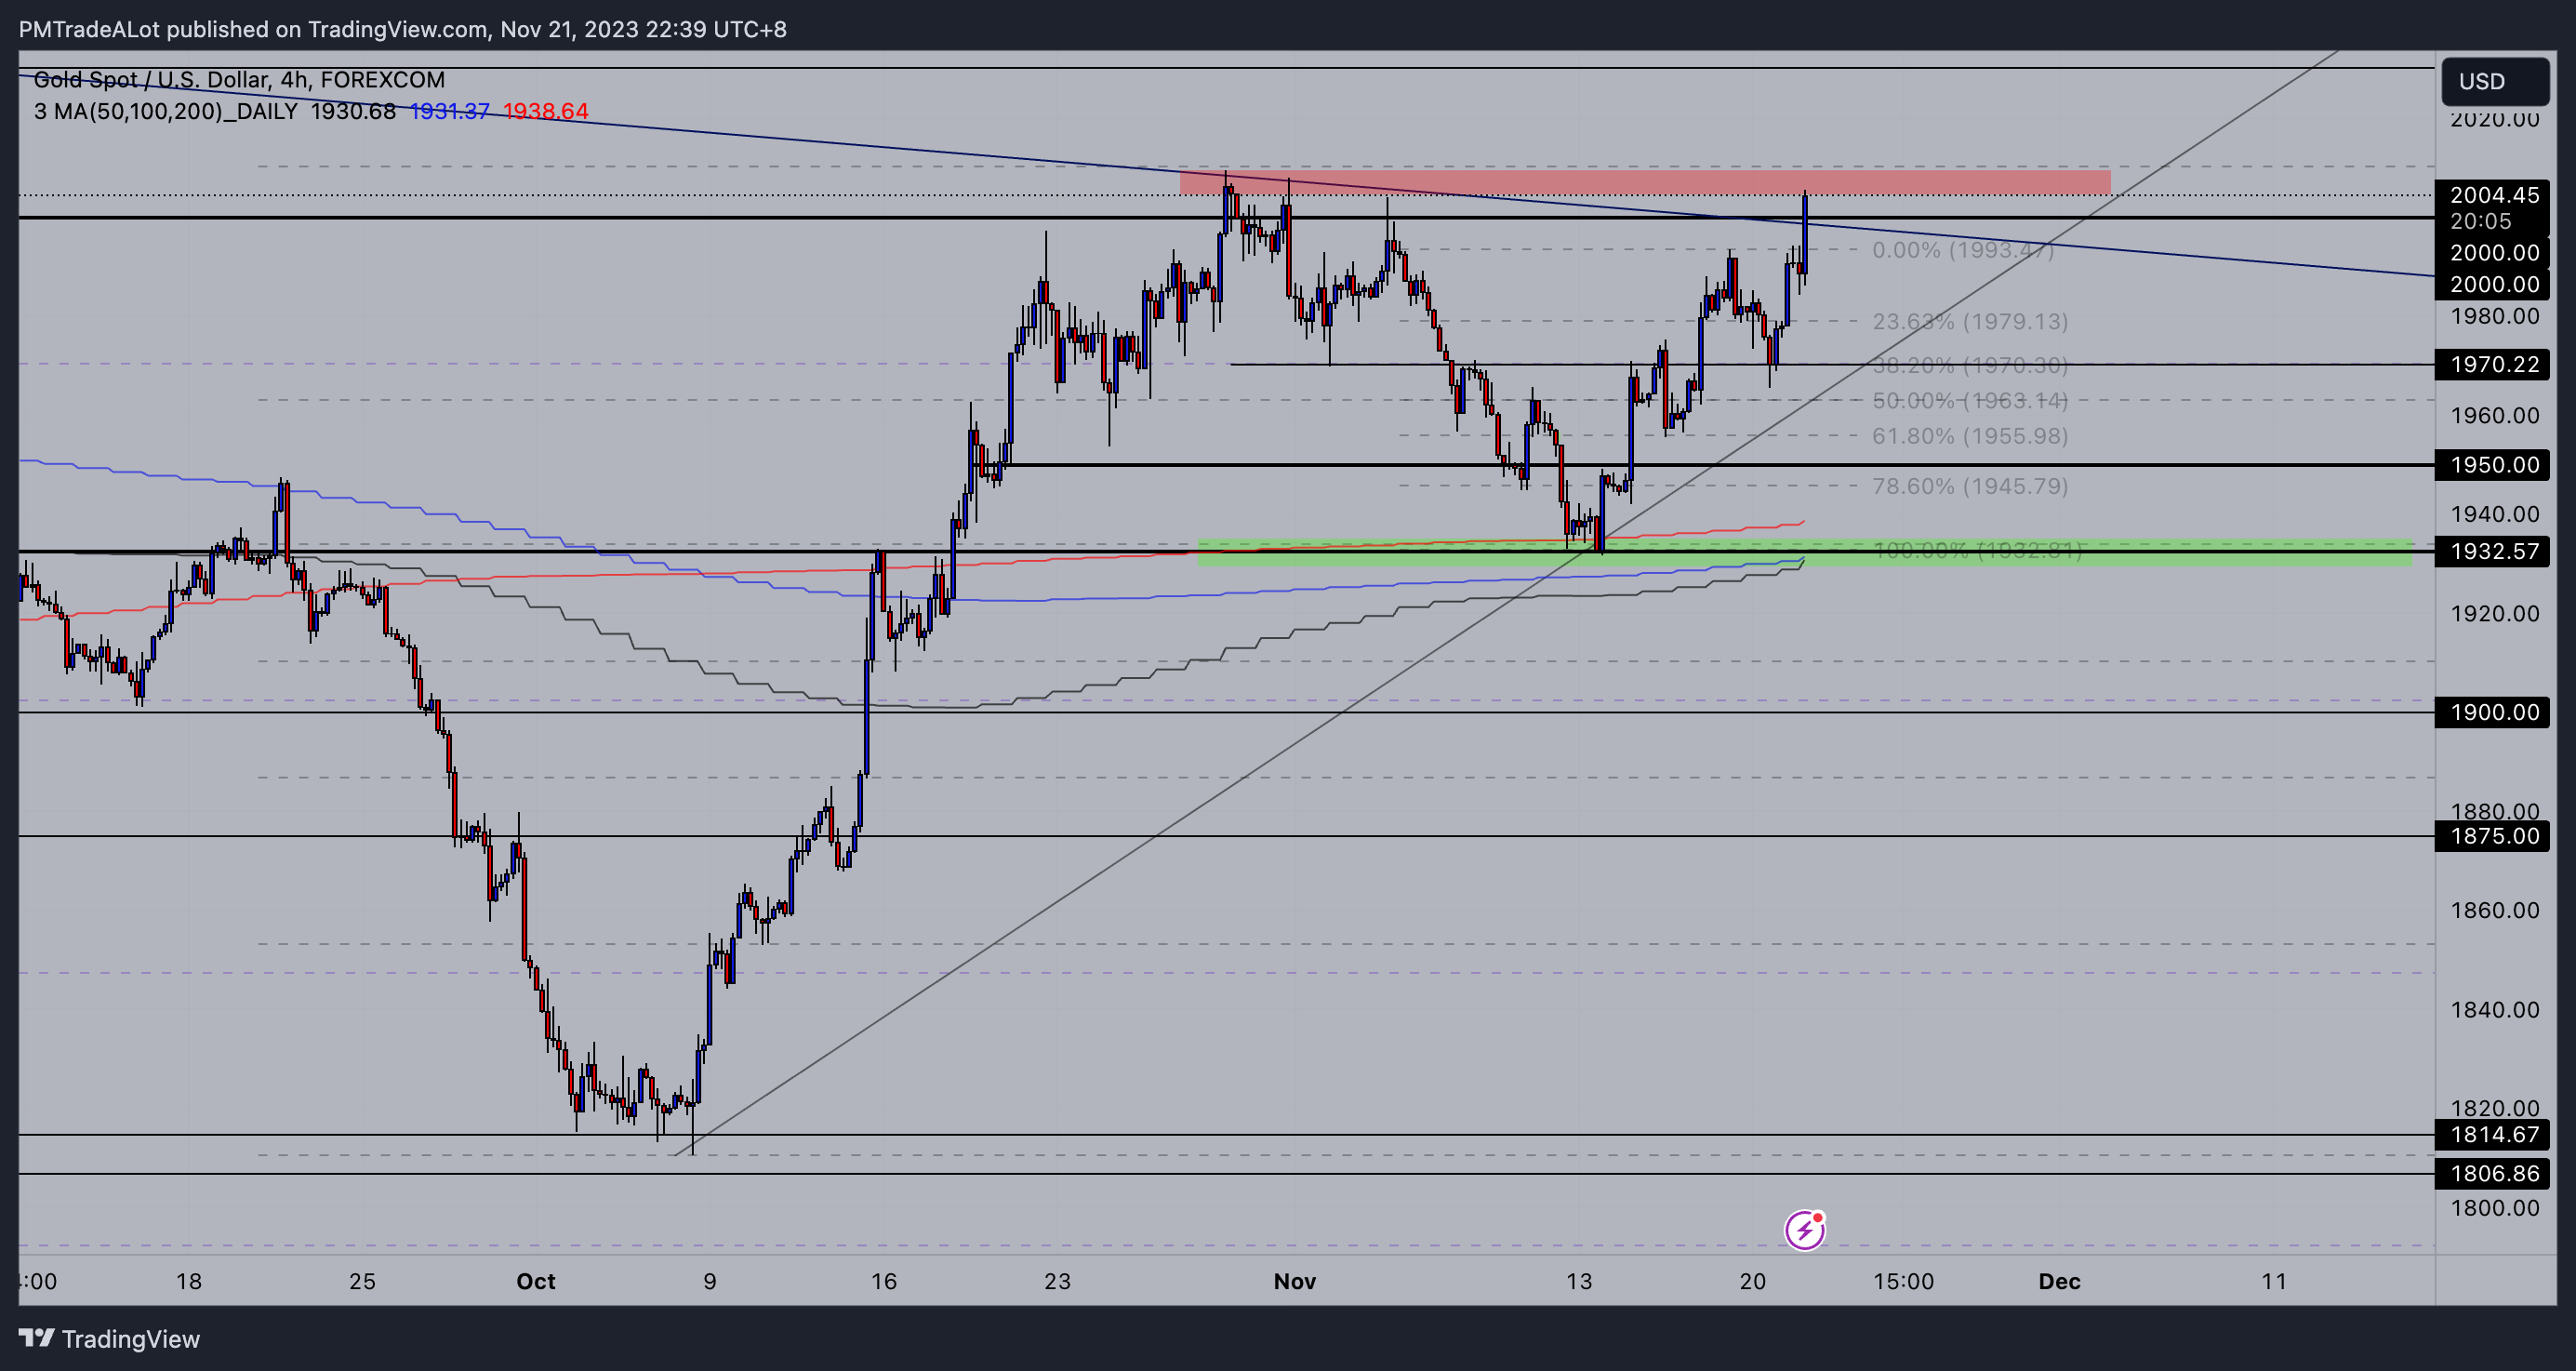This screenshot has width=2576, height=1371.
Task: Select the 100.00% (1932.81) Fibonacci label
Action: point(1977,550)
